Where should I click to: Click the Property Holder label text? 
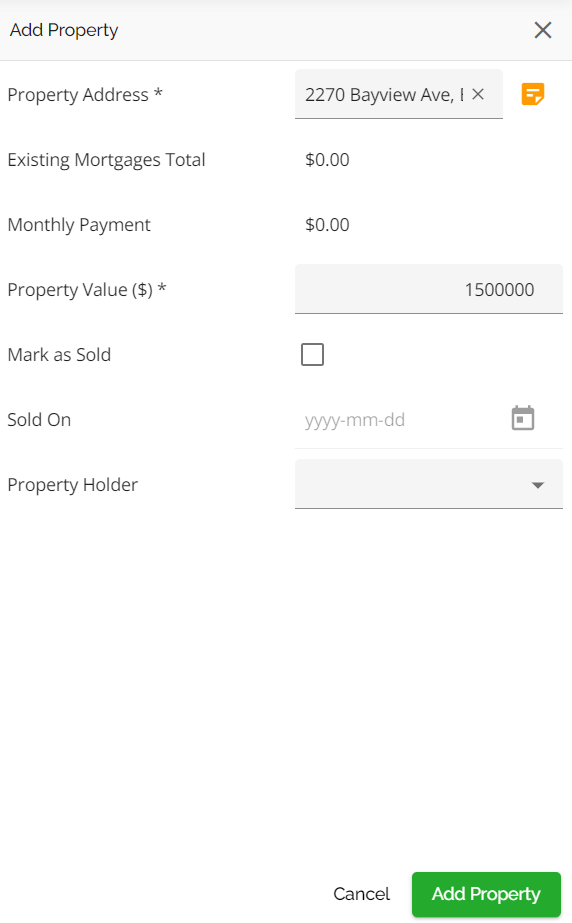pyautogui.click(x=72, y=484)
